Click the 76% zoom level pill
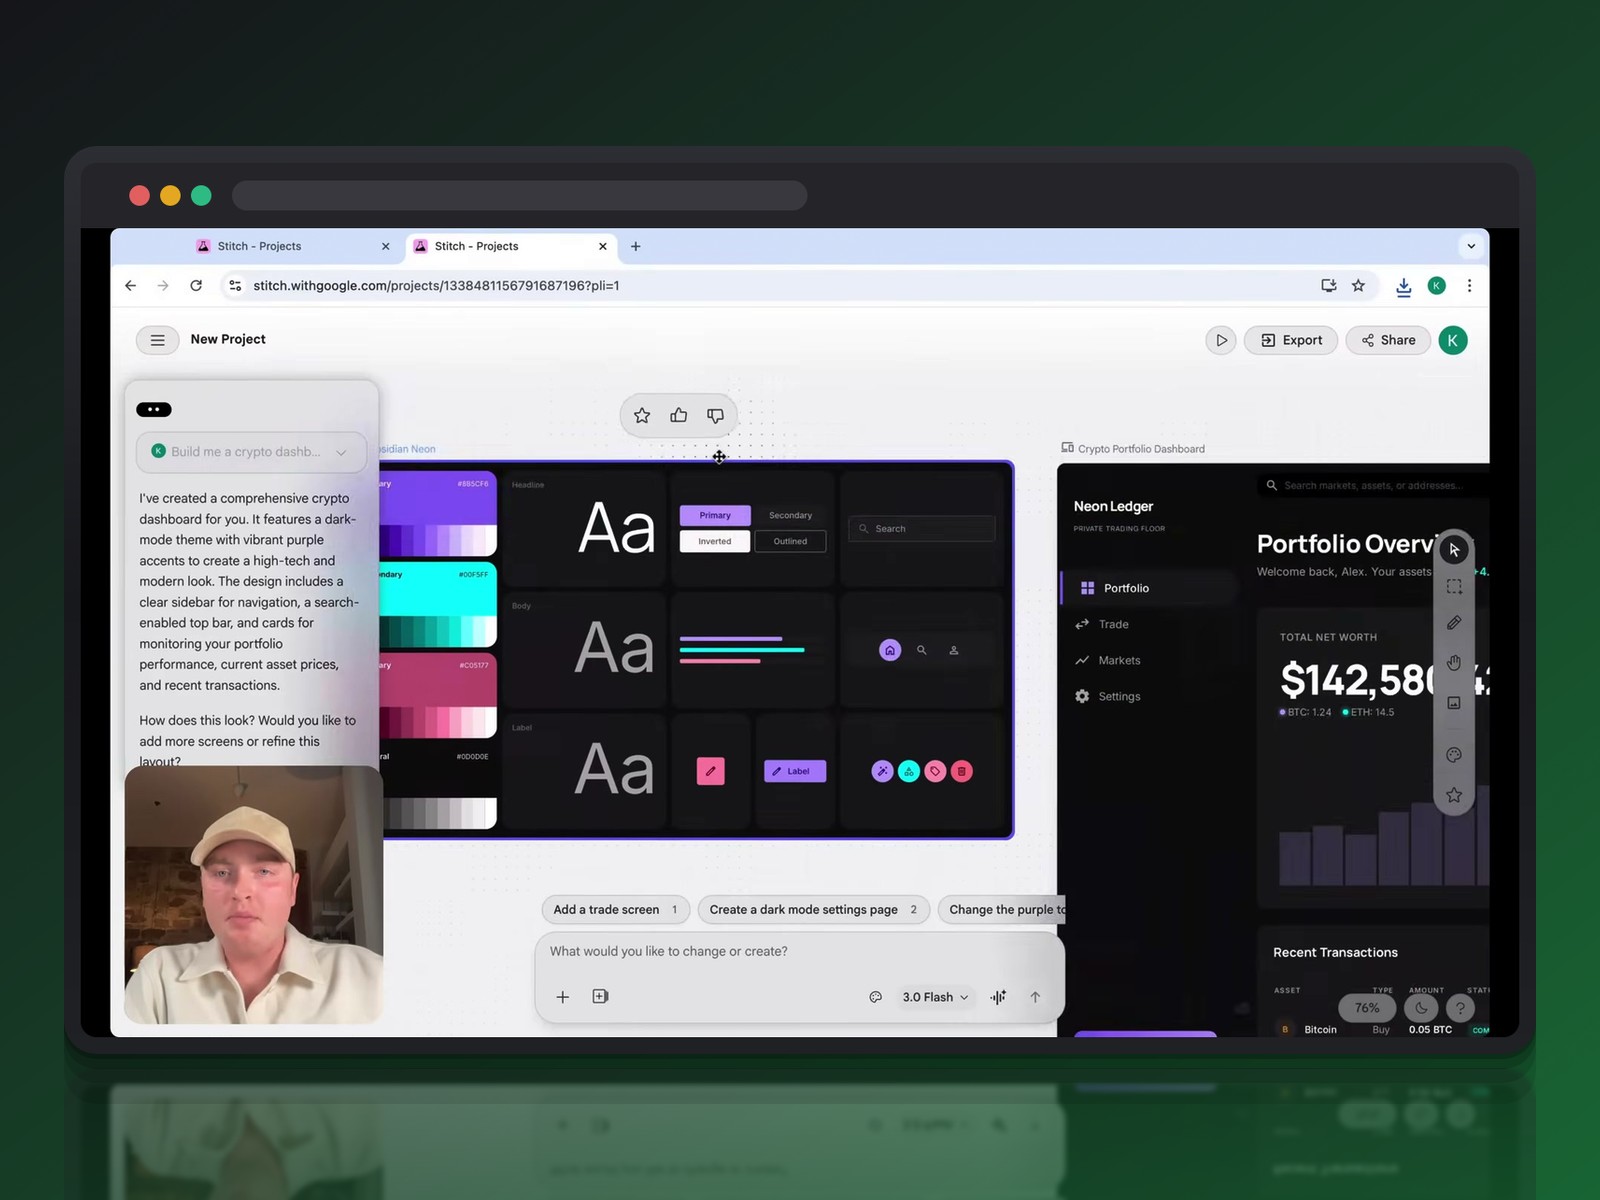The image size is (1600, 1200). tap(1367, 1008)
